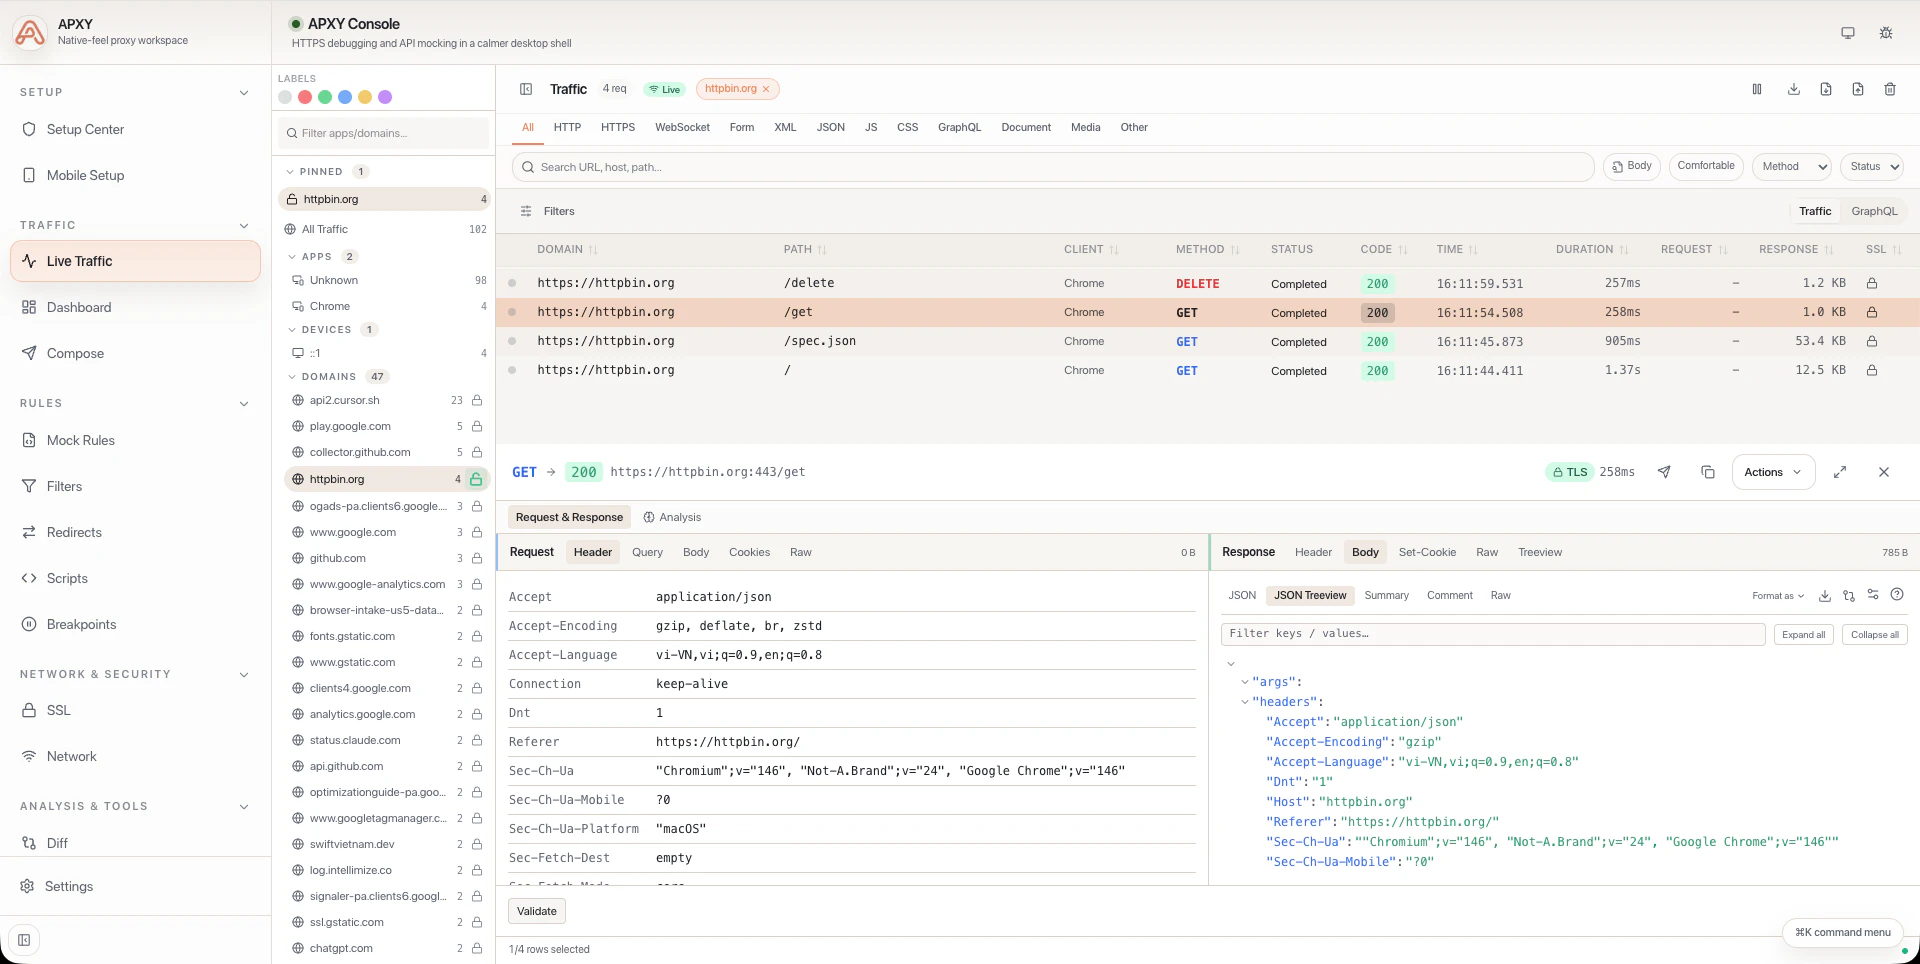Select the red label color dot

coord(305,97)
